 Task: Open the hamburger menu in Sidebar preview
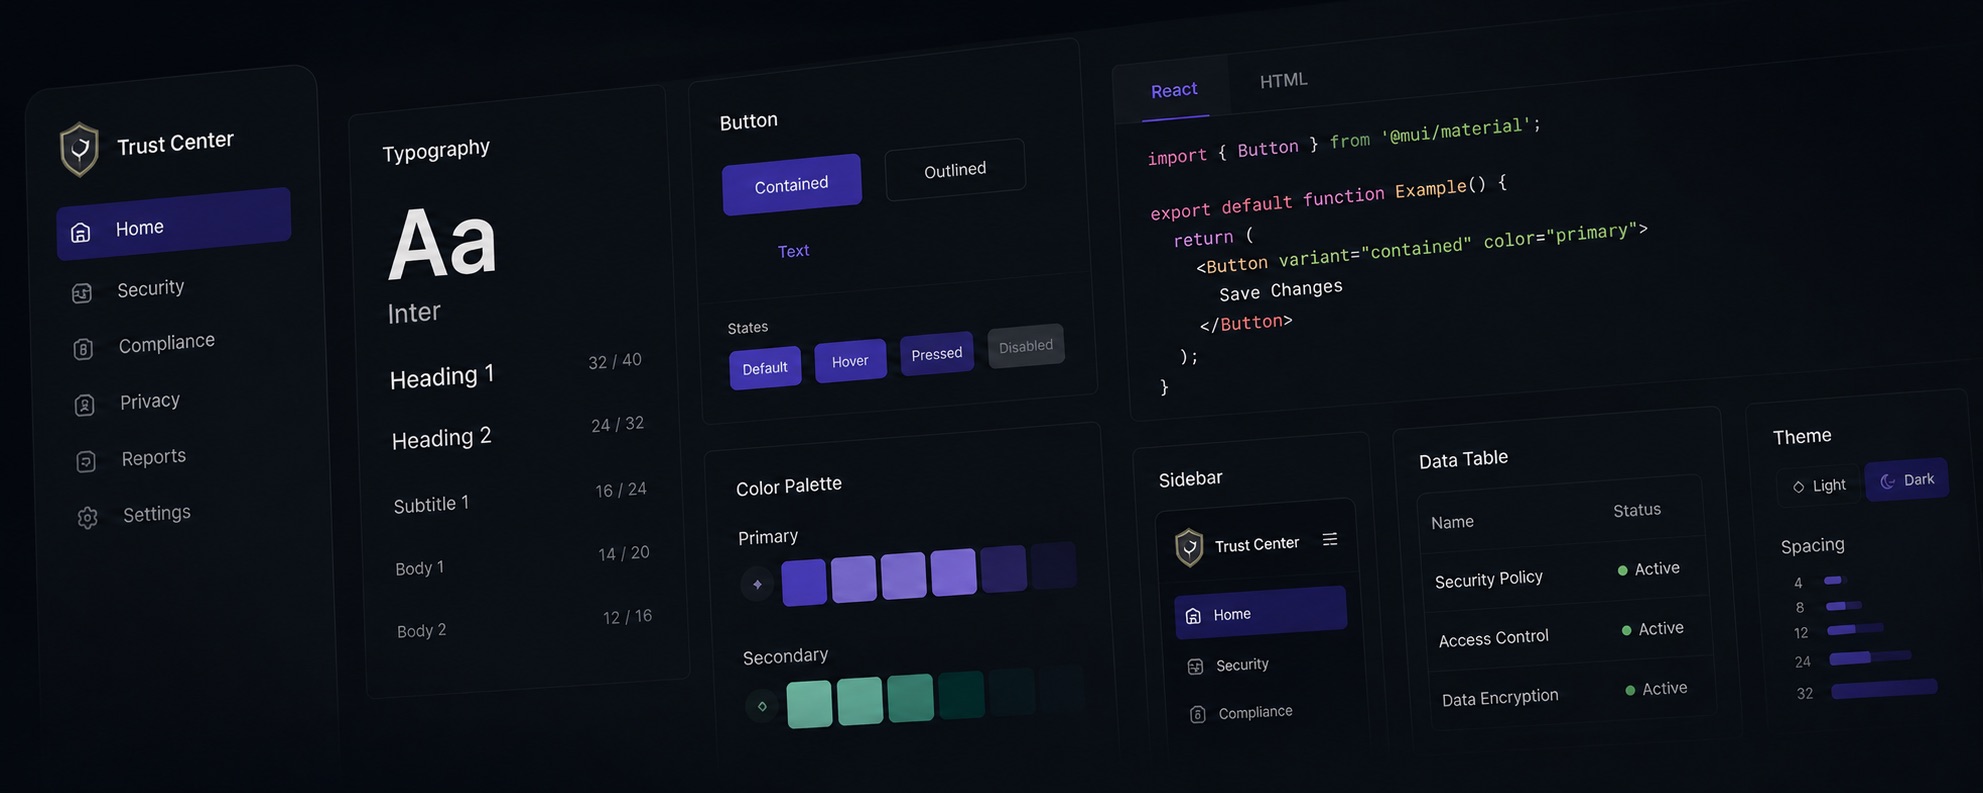click(x=1330, y=539)
